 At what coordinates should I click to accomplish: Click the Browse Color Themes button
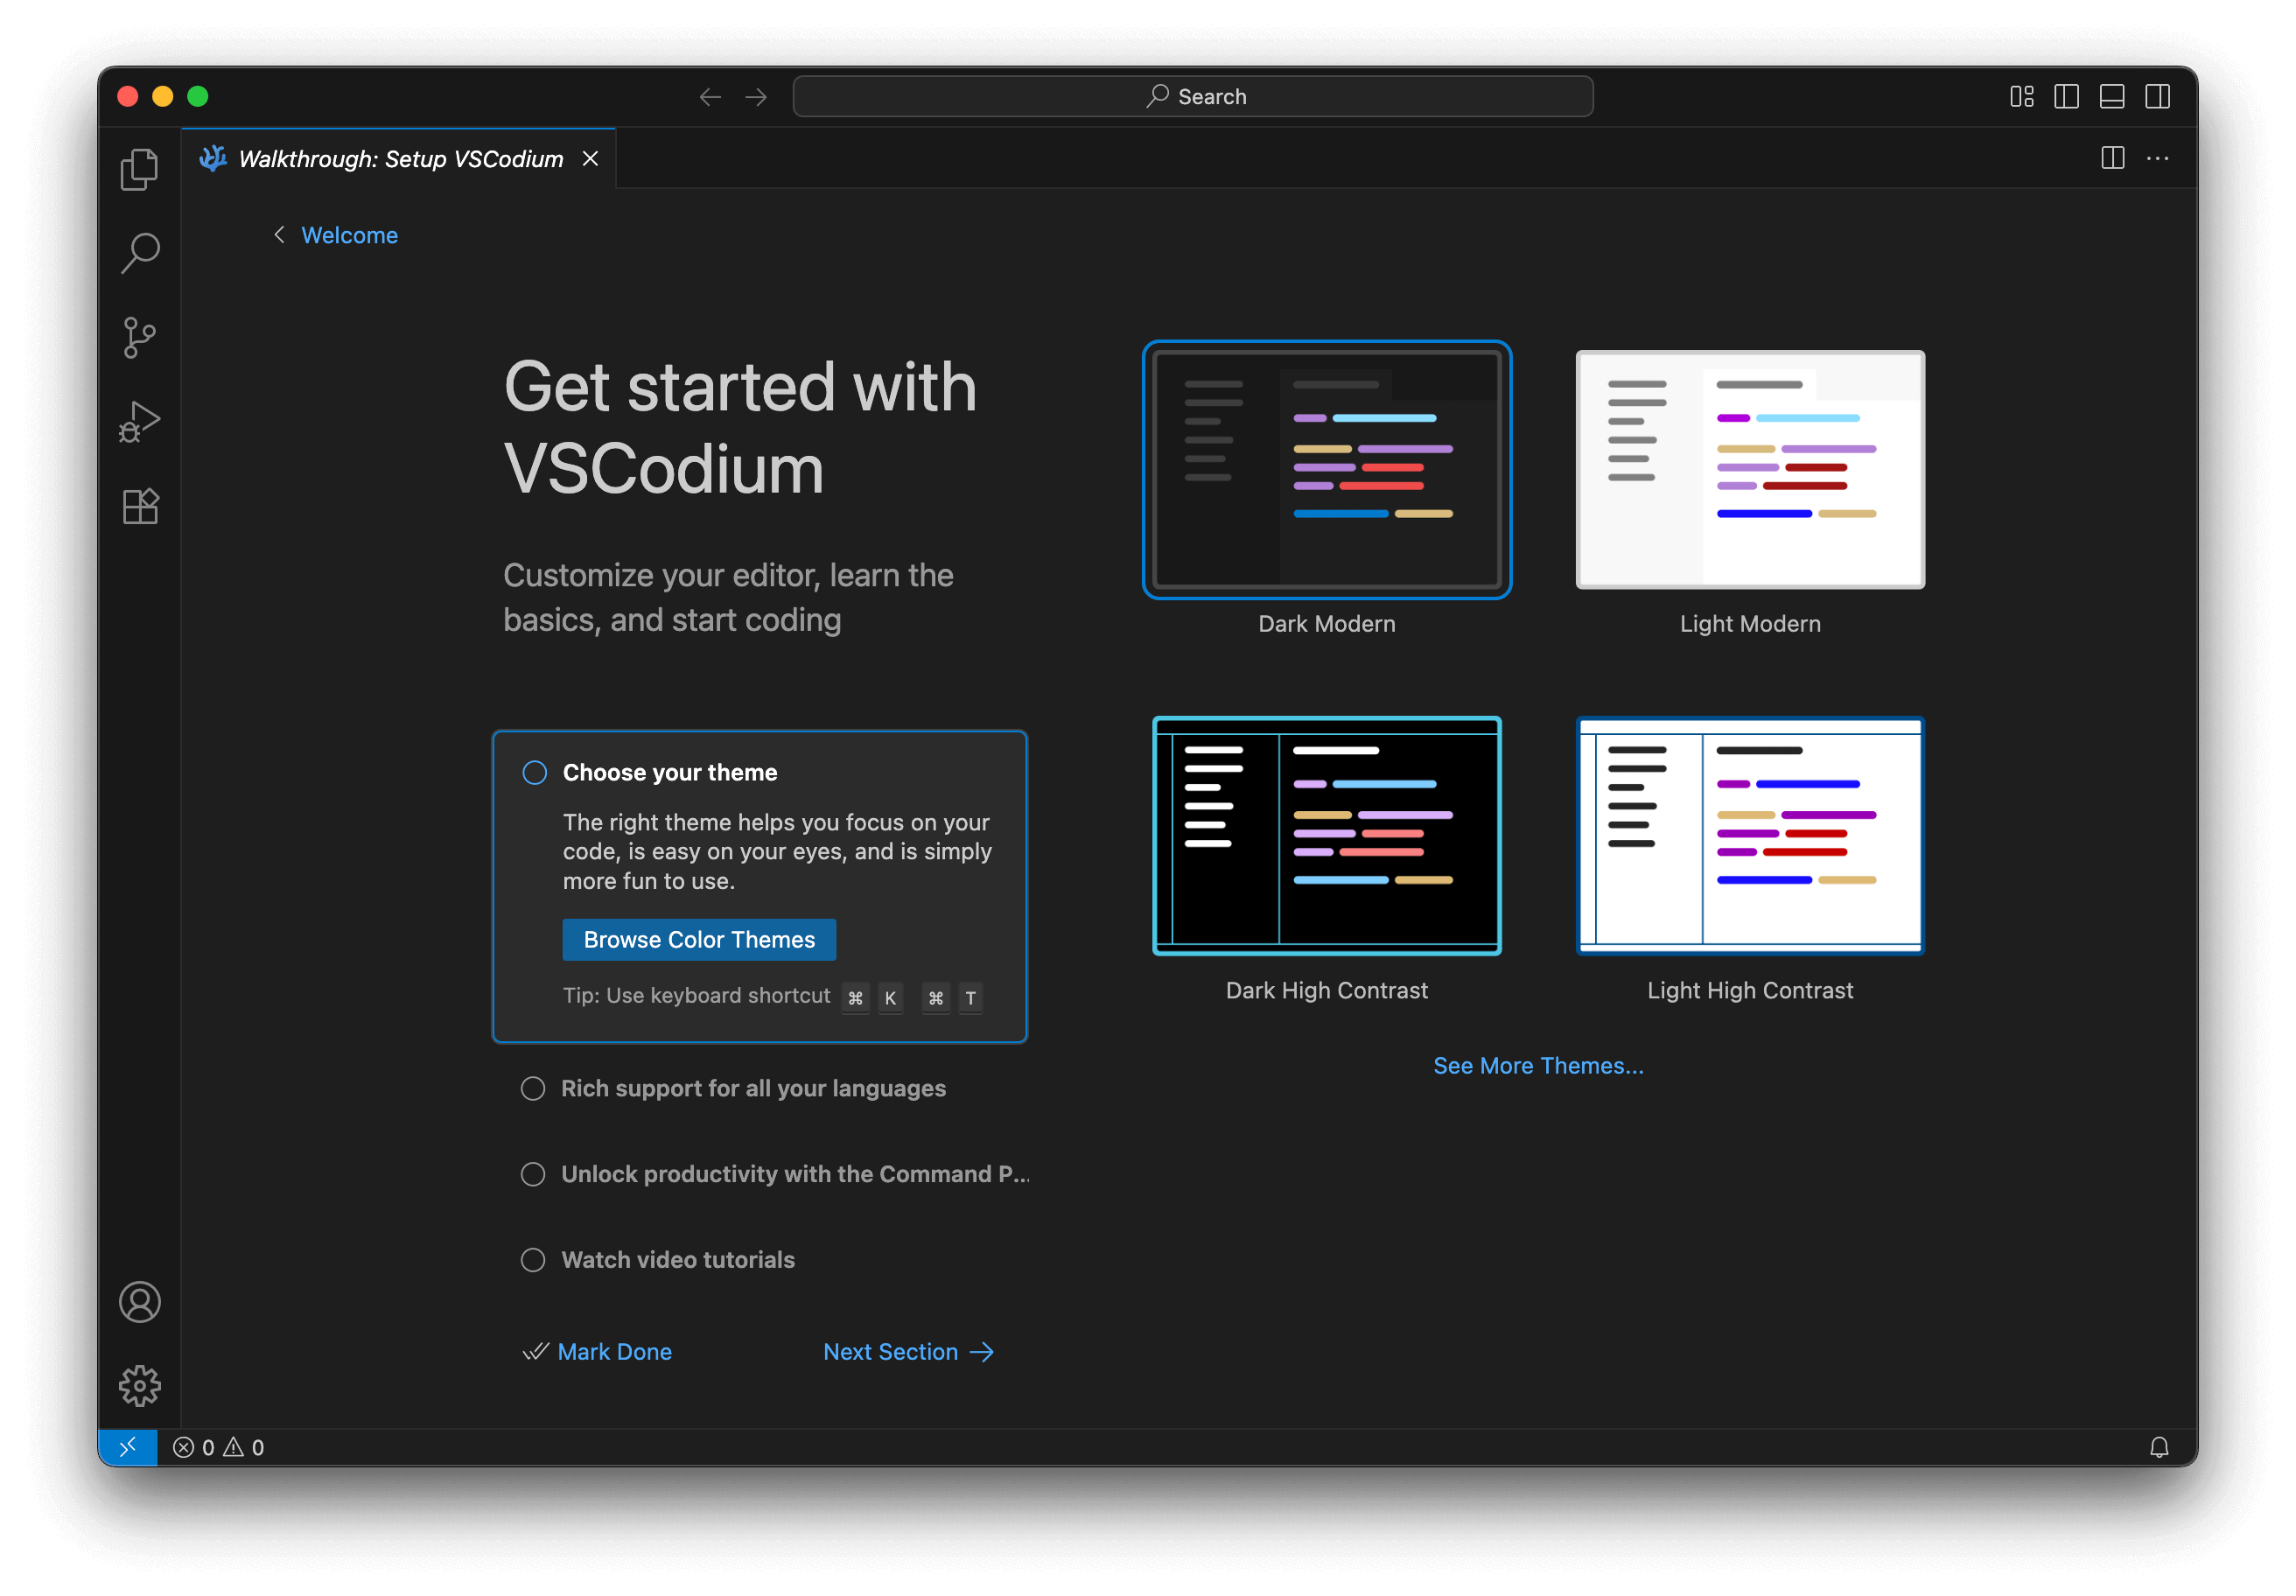click(699, 939)
